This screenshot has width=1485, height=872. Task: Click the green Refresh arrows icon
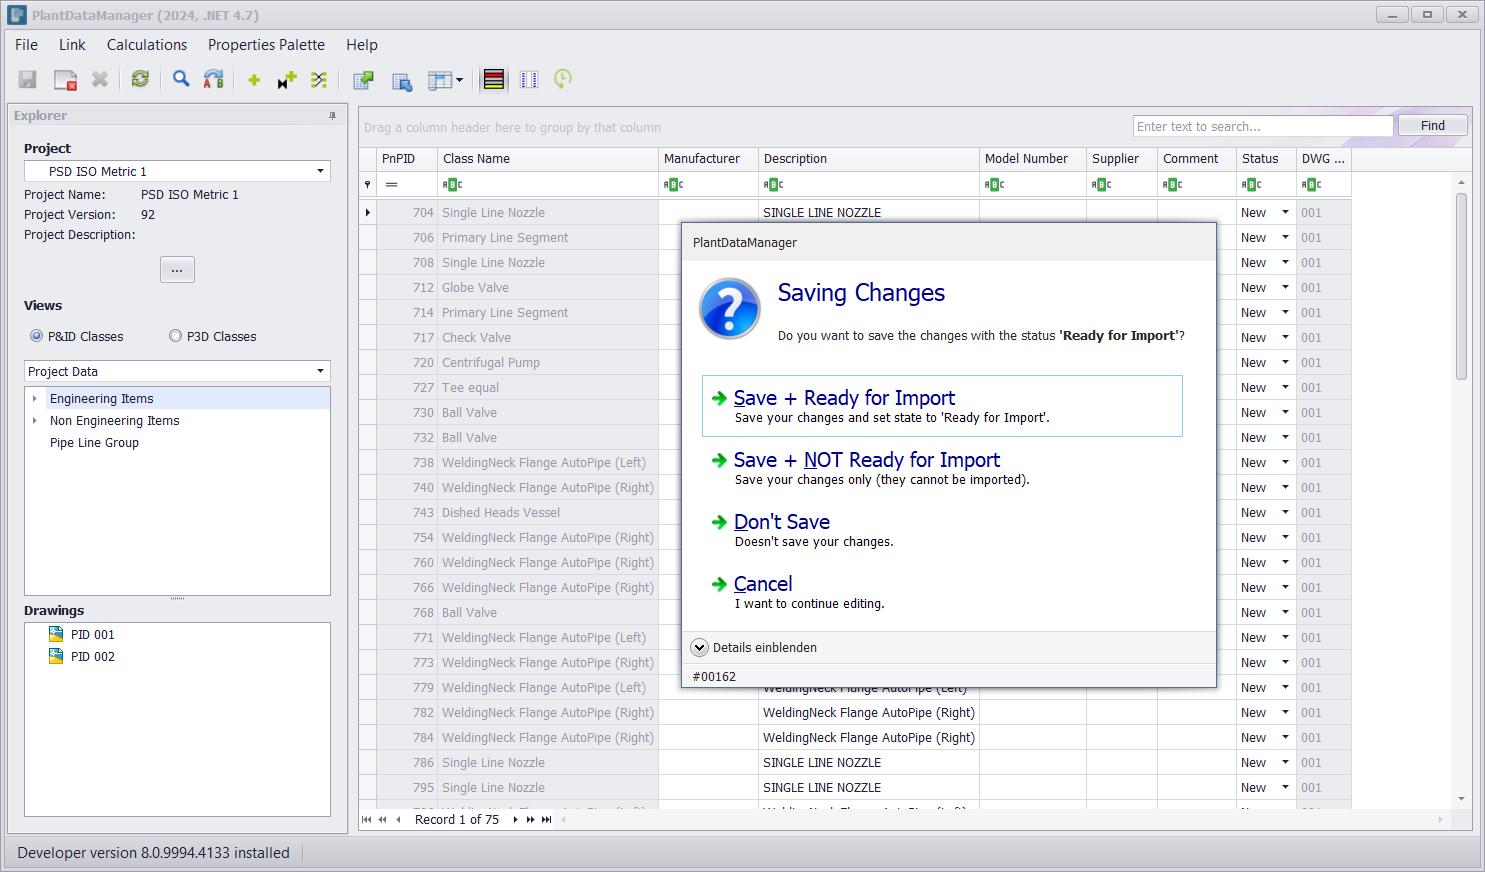click(x=140, y=79)
